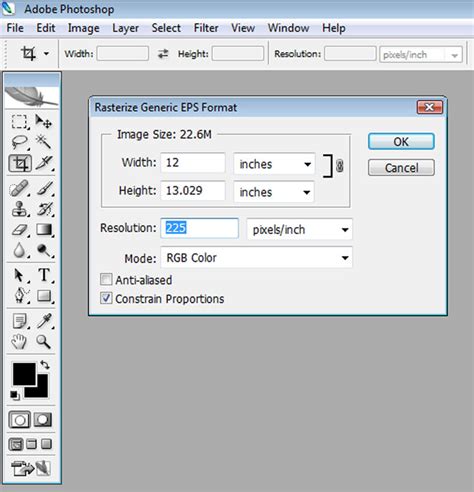Screen dimensions: 474x492
Task: Click the dialog Width field showing 12
Action: tap(193, 163)
